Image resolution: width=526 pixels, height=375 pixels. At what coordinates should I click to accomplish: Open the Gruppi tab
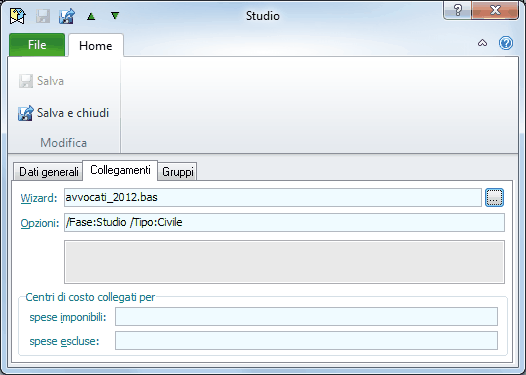177,172
